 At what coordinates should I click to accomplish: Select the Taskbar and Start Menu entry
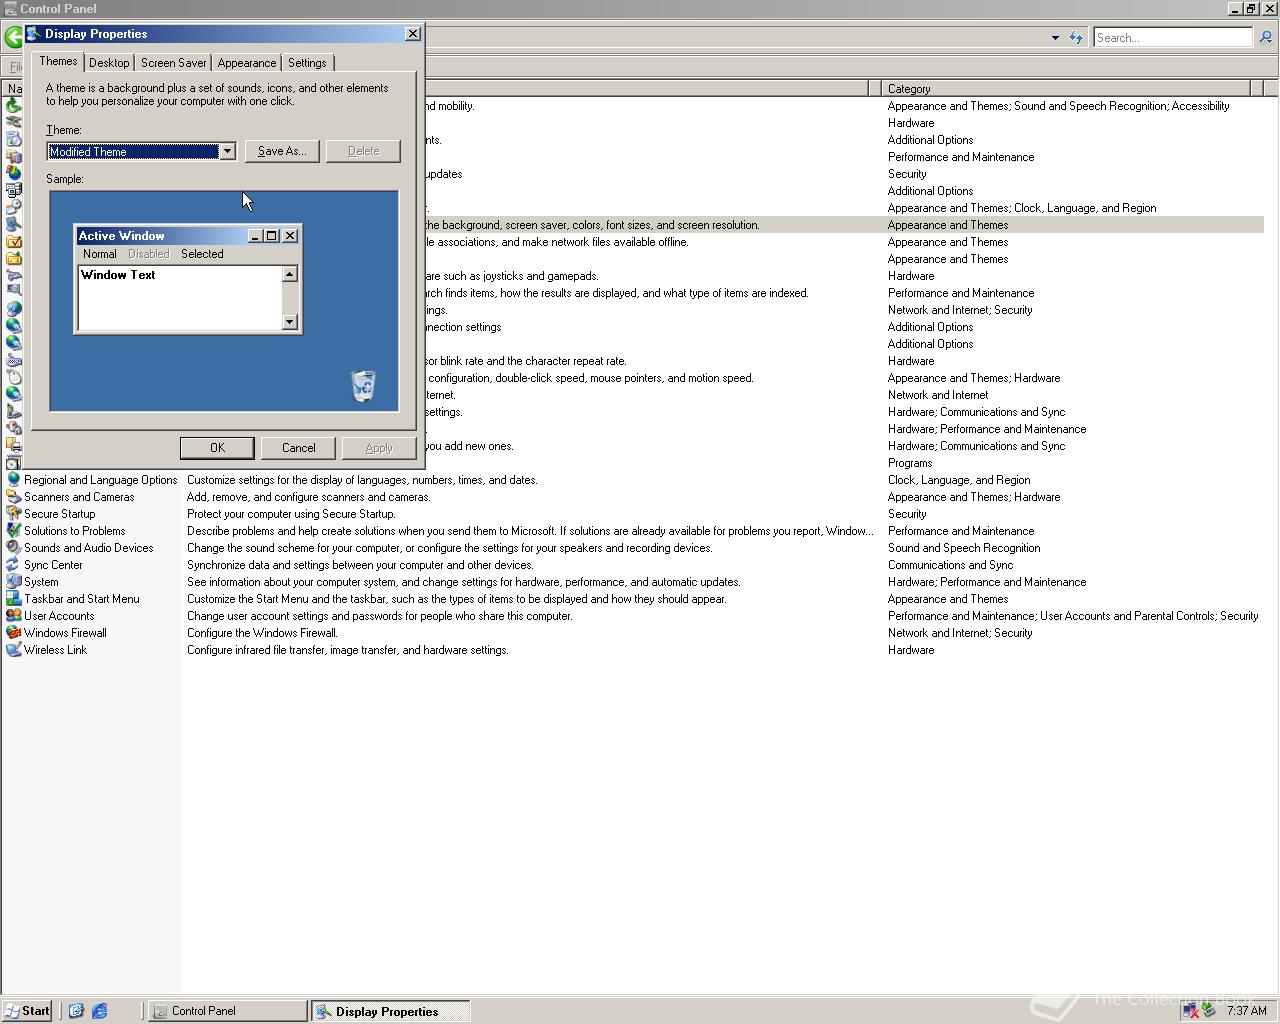coord(82,599)
